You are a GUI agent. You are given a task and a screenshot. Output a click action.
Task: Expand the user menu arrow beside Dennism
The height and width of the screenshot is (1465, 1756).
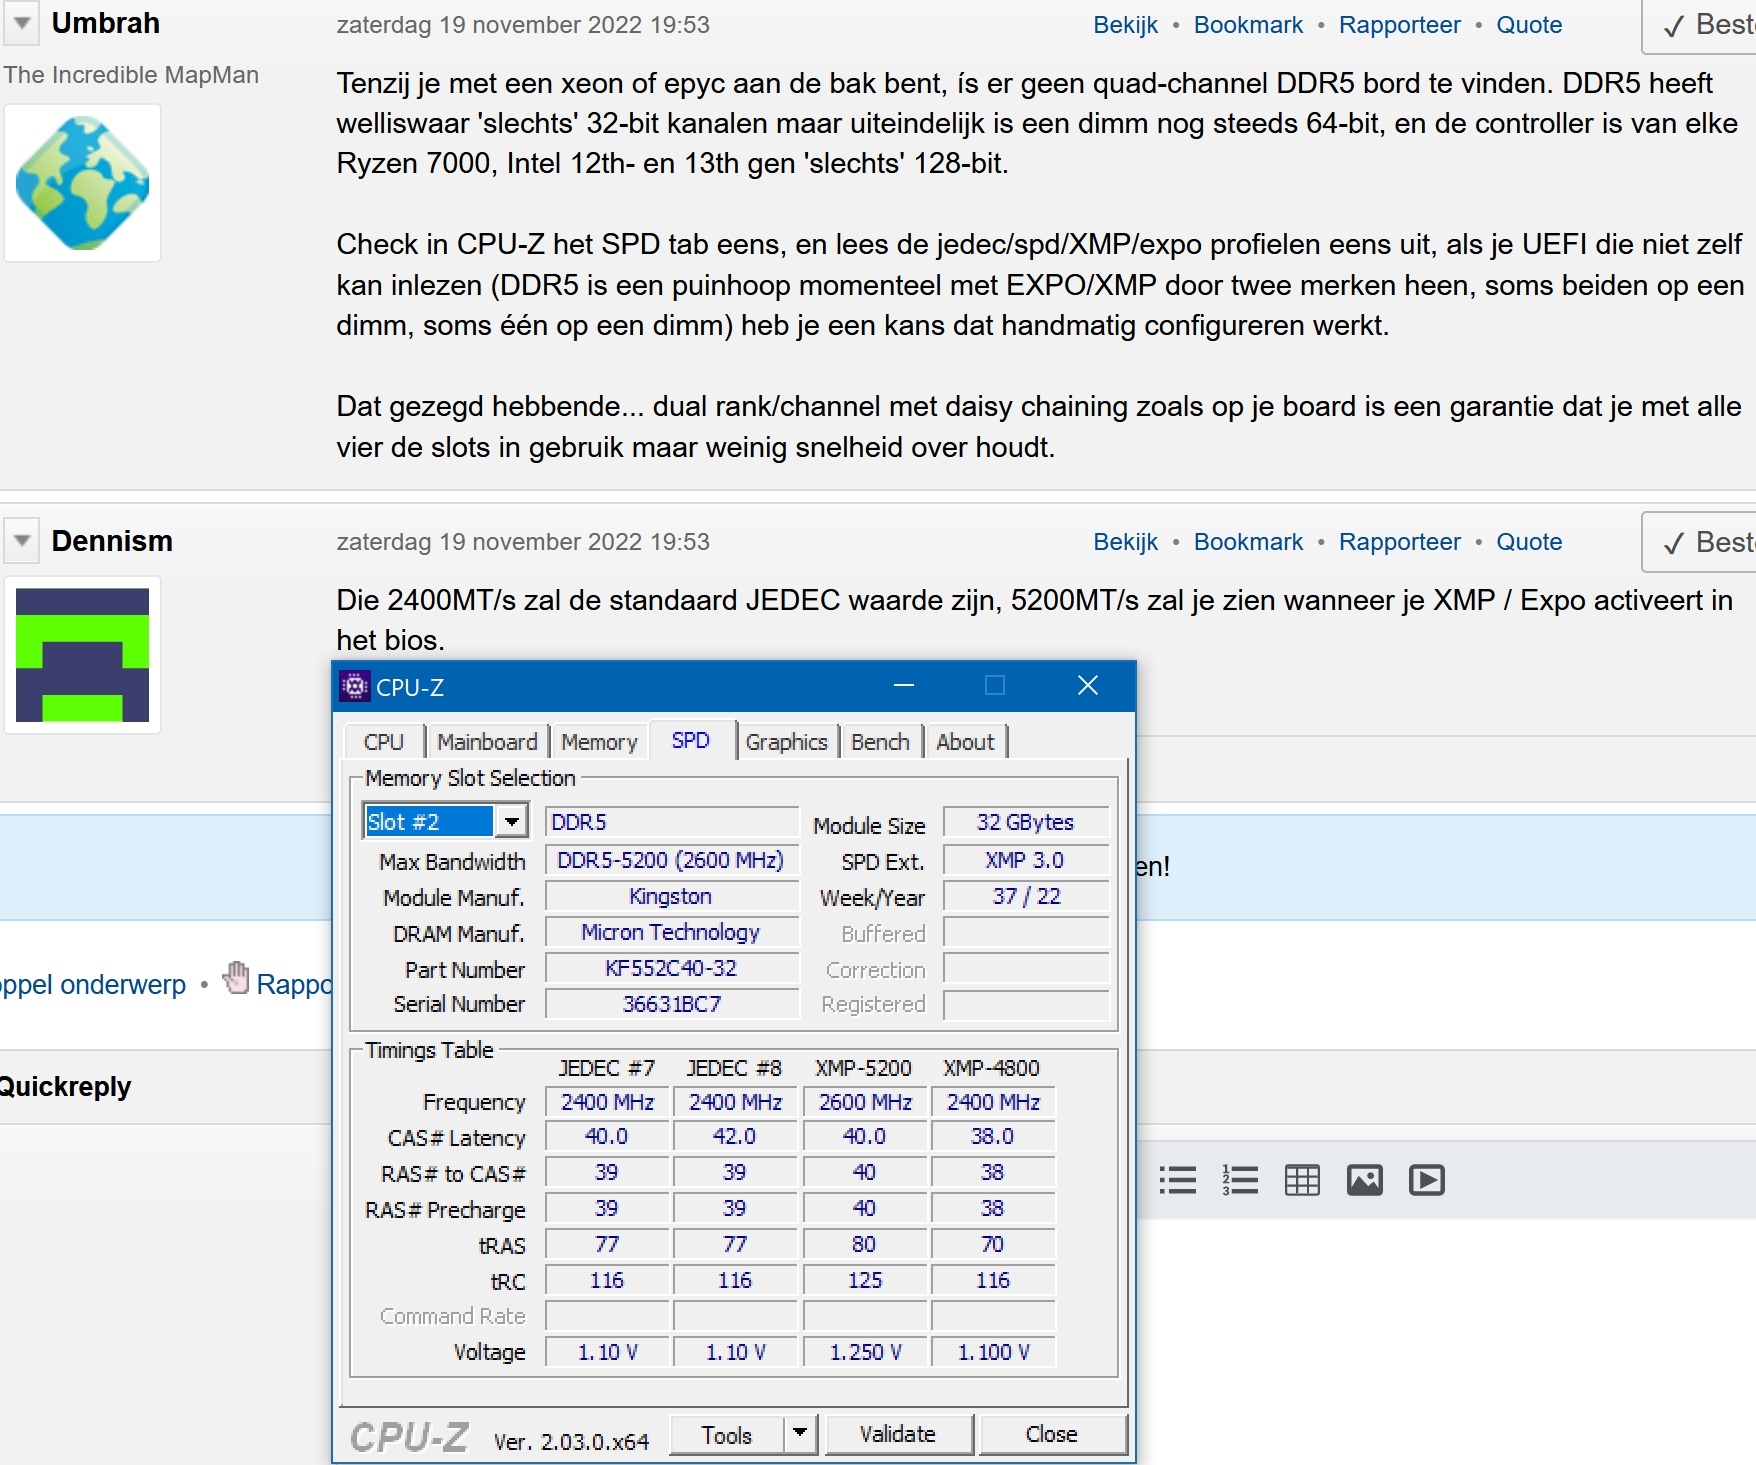tap(22, 541)
